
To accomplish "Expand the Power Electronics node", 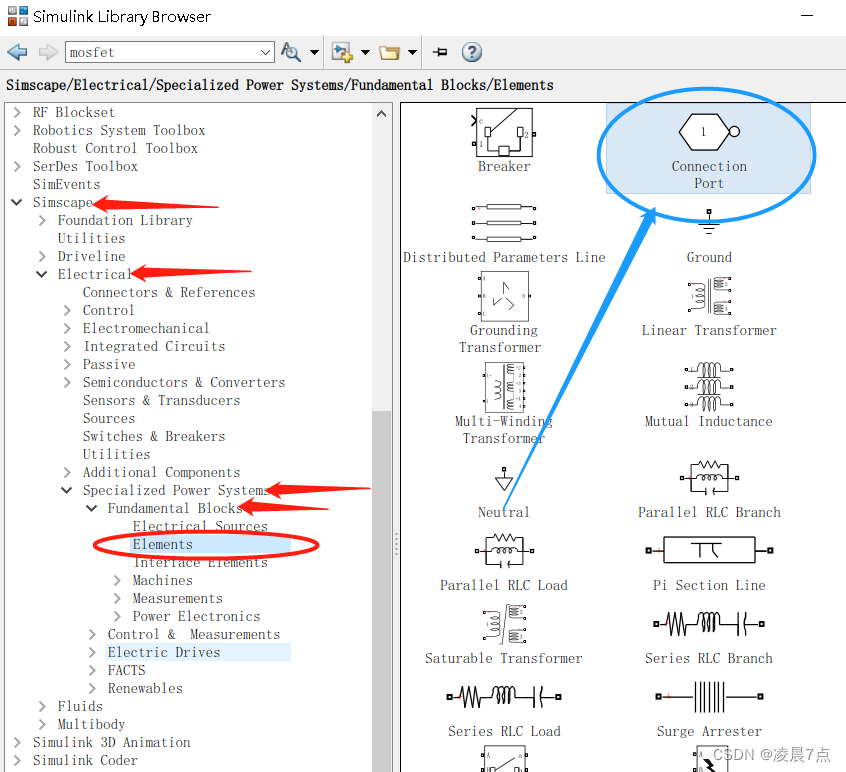I will pyautogui.click(x=117, y=616).
